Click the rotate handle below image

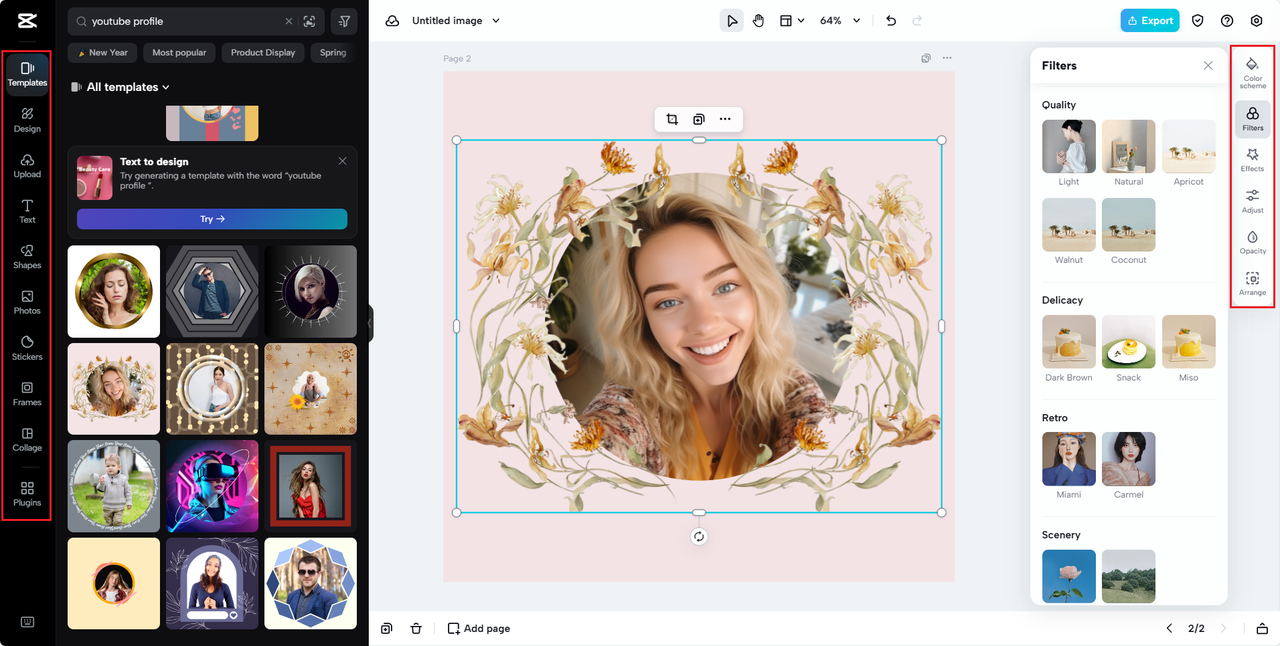click(699, 536)
